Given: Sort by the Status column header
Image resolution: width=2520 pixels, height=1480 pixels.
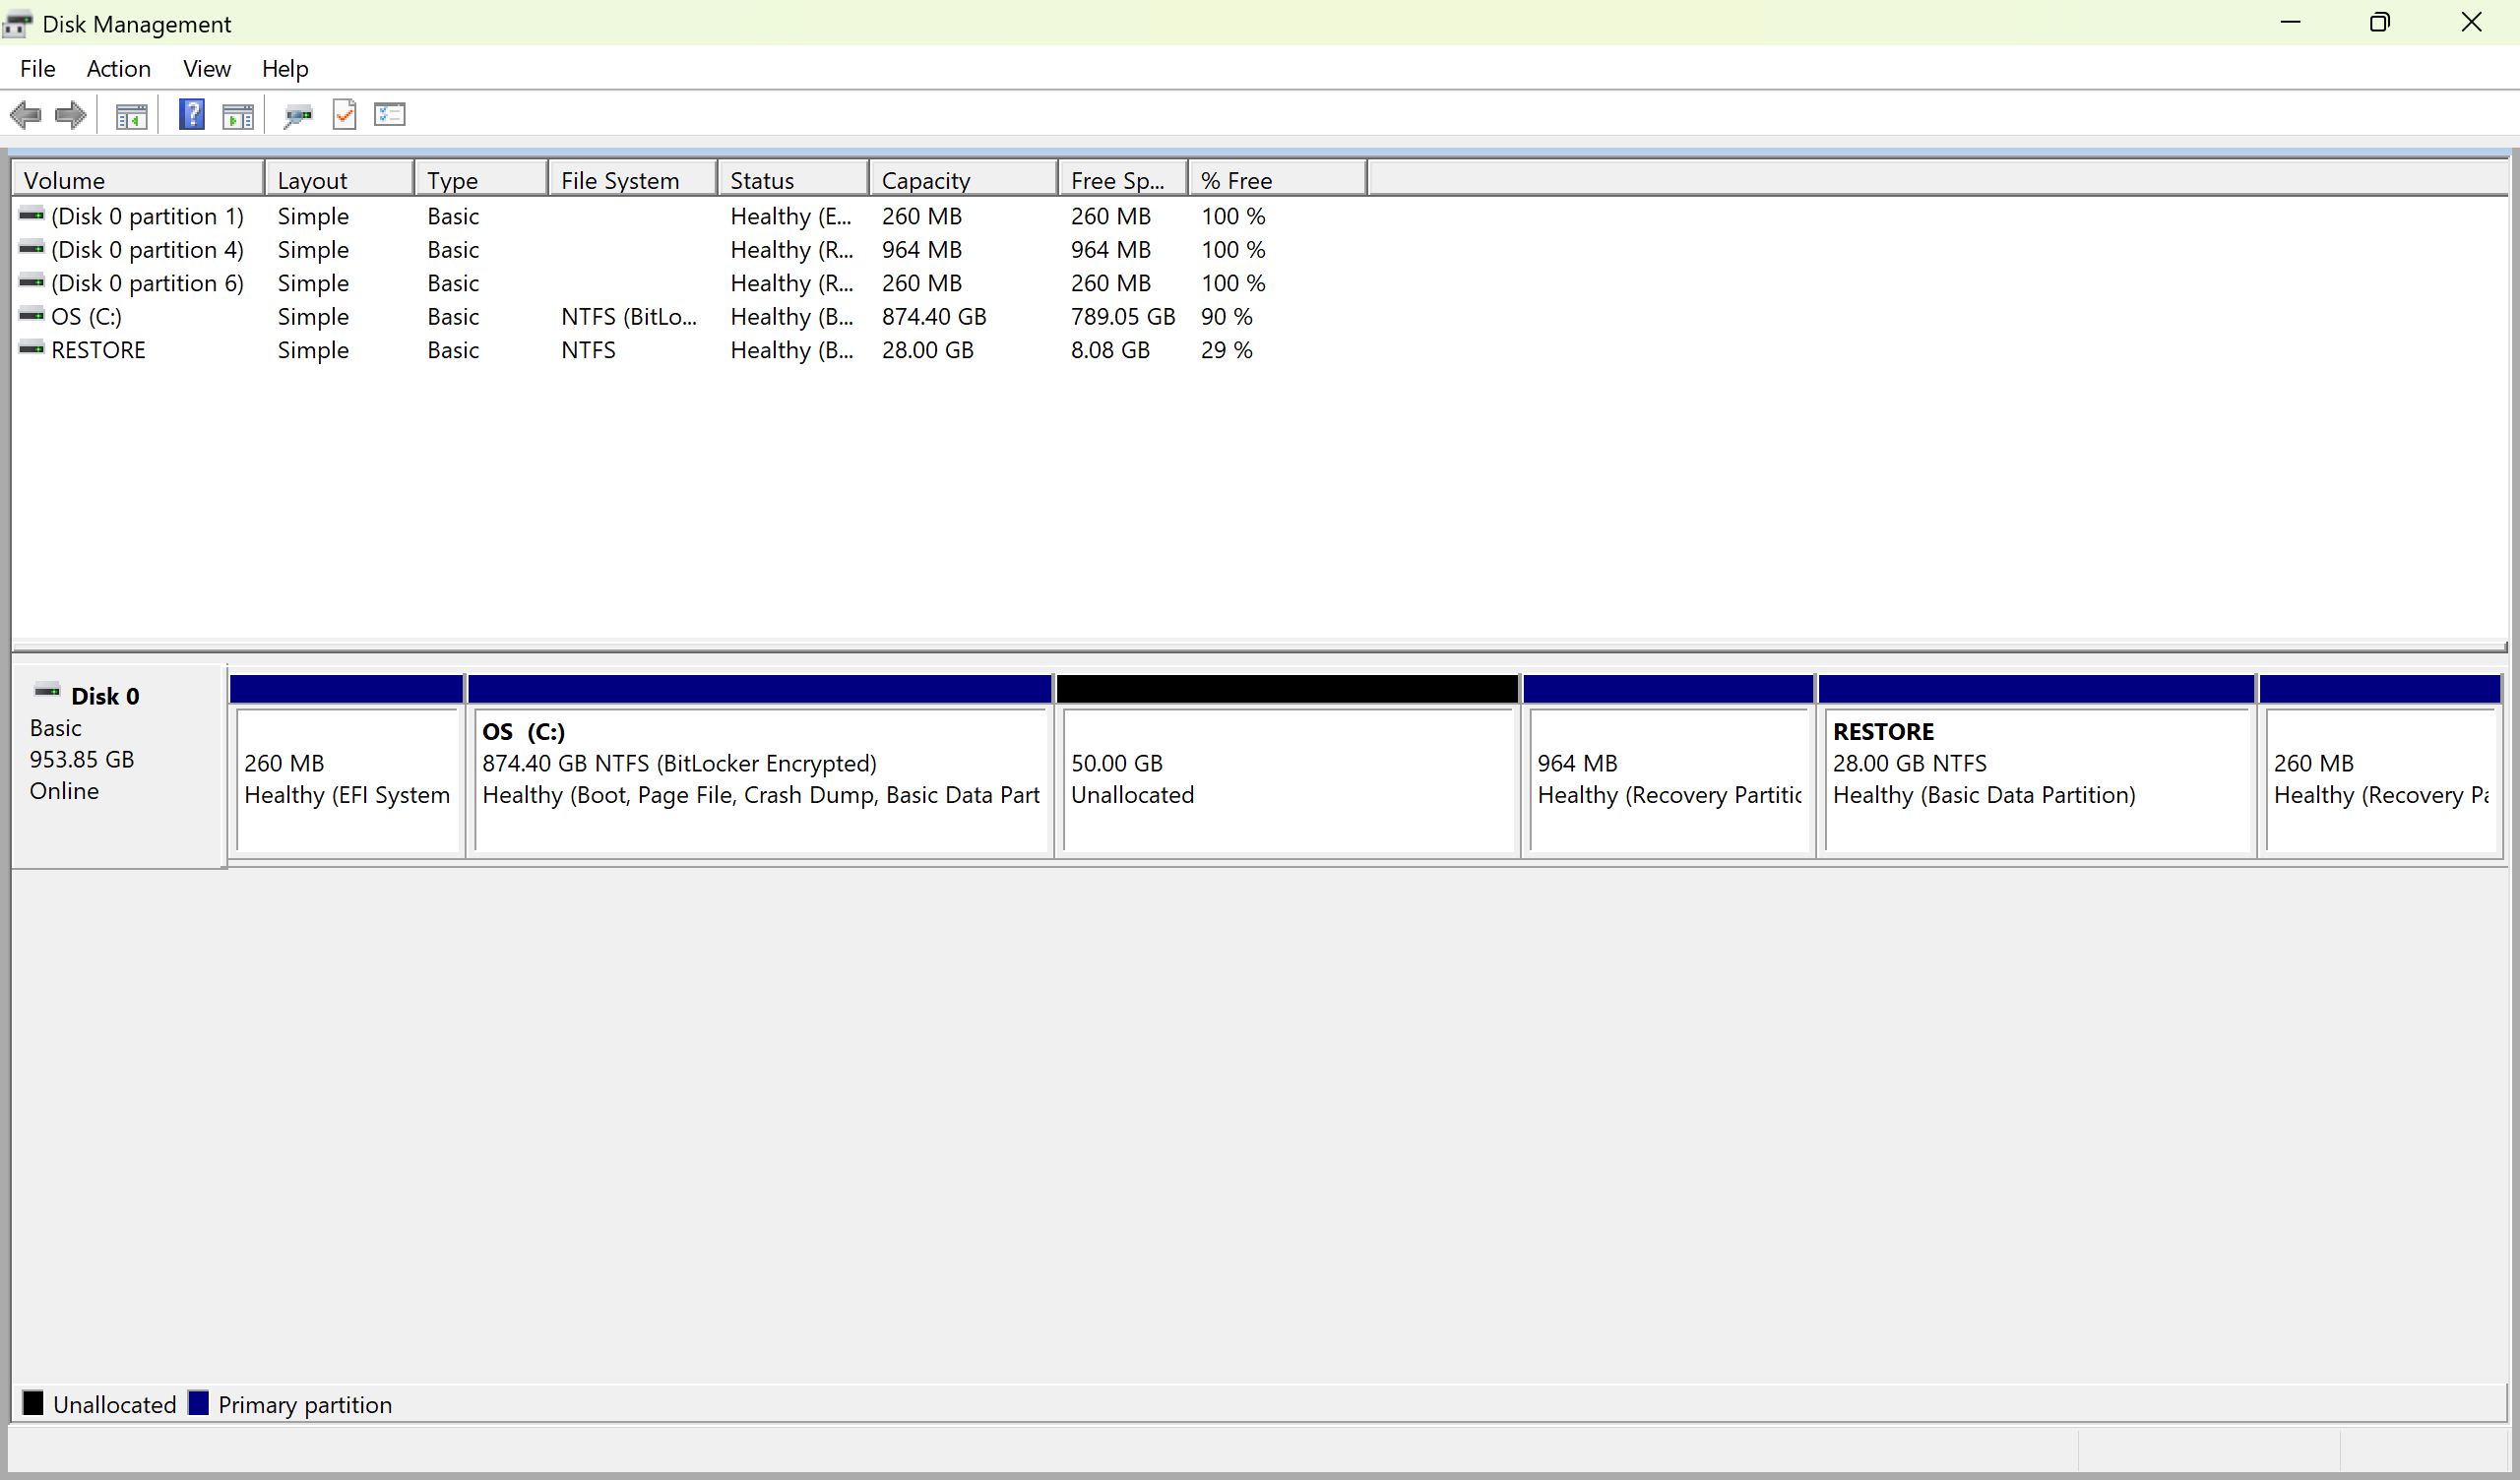Looking at the screenshot, I should coord(793,180).
